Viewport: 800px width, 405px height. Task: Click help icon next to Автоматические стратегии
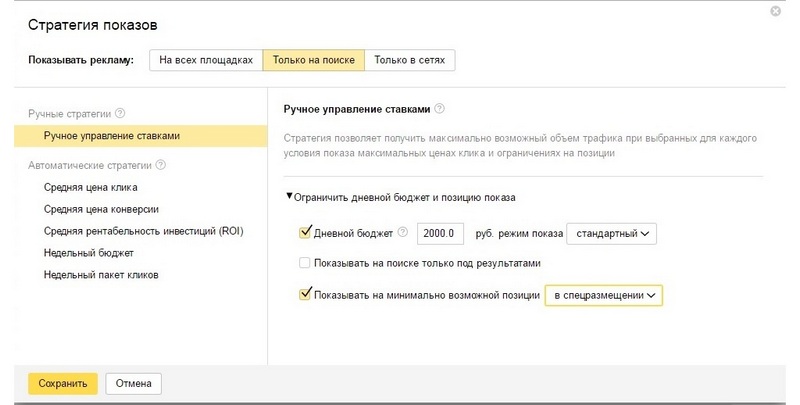coord(161,165)
